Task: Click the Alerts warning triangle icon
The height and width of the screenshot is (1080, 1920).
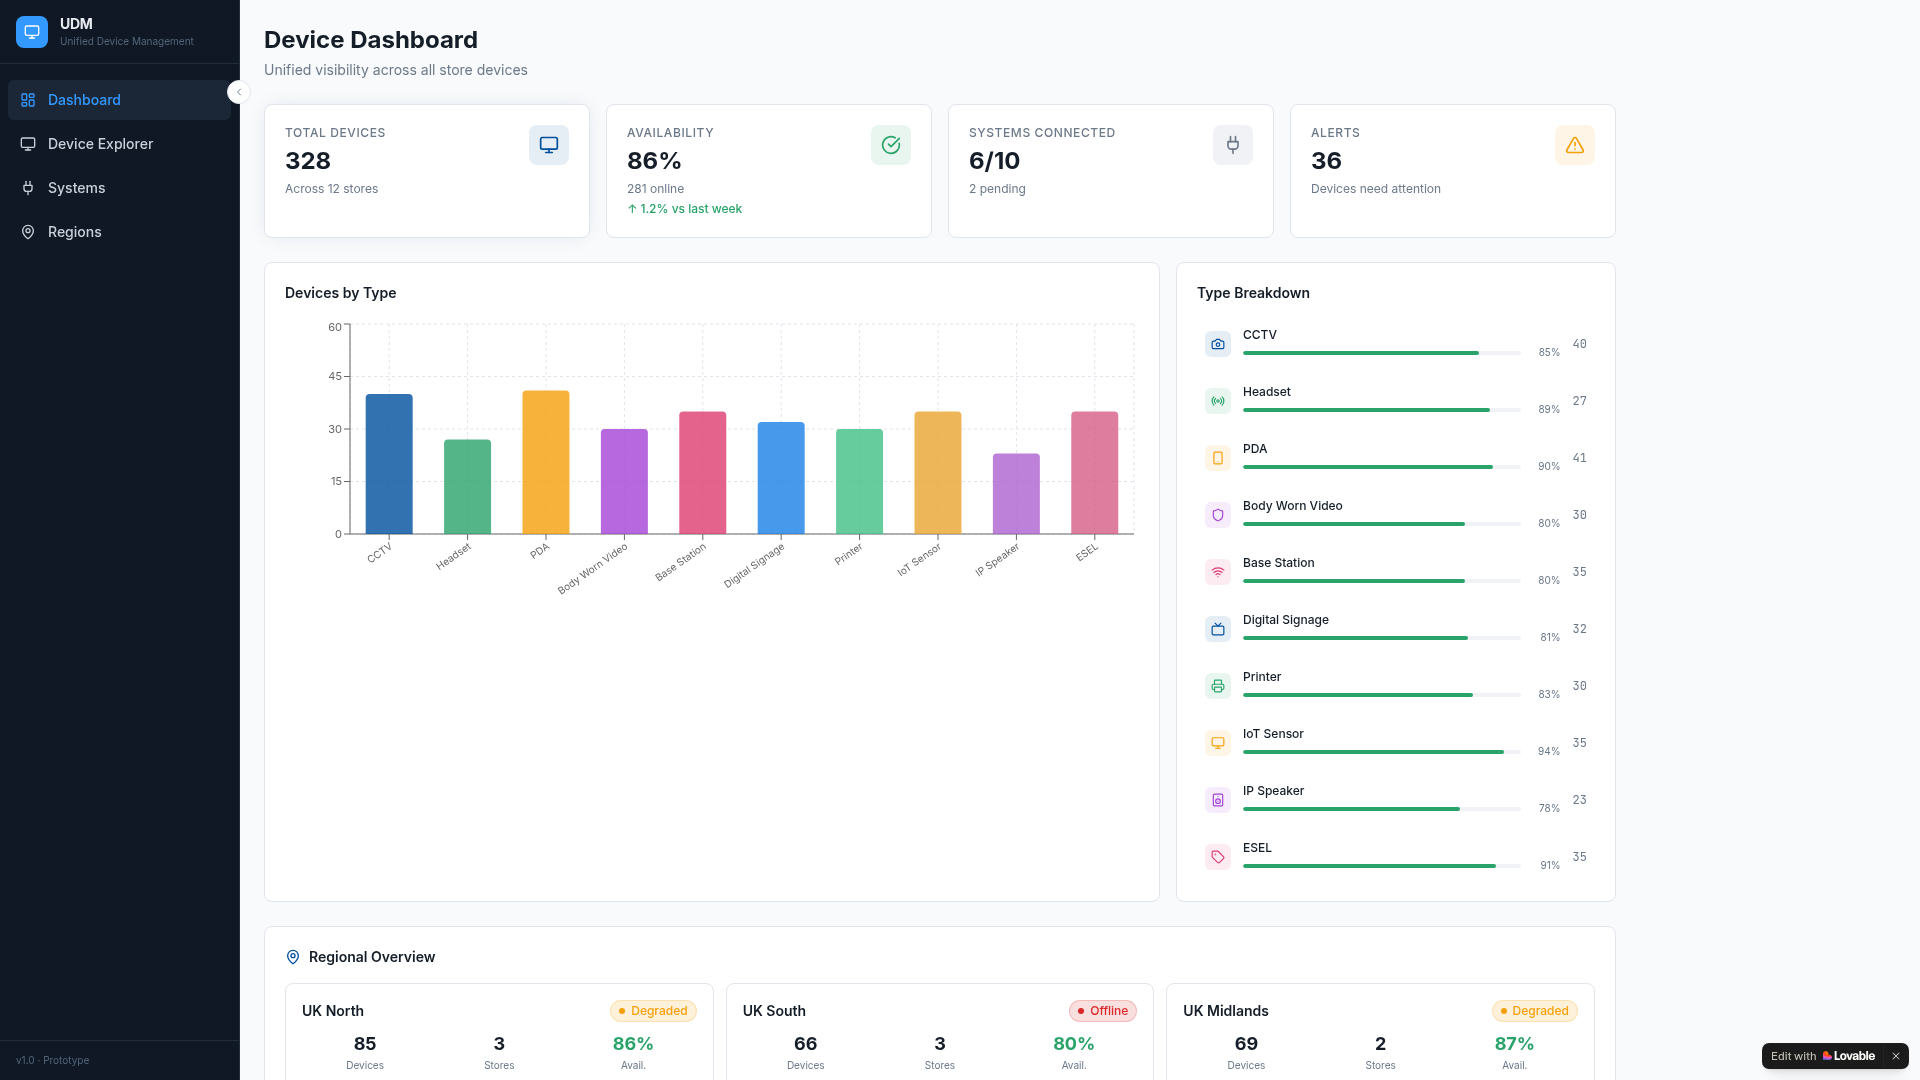Action: click(x=1575, y=145)
